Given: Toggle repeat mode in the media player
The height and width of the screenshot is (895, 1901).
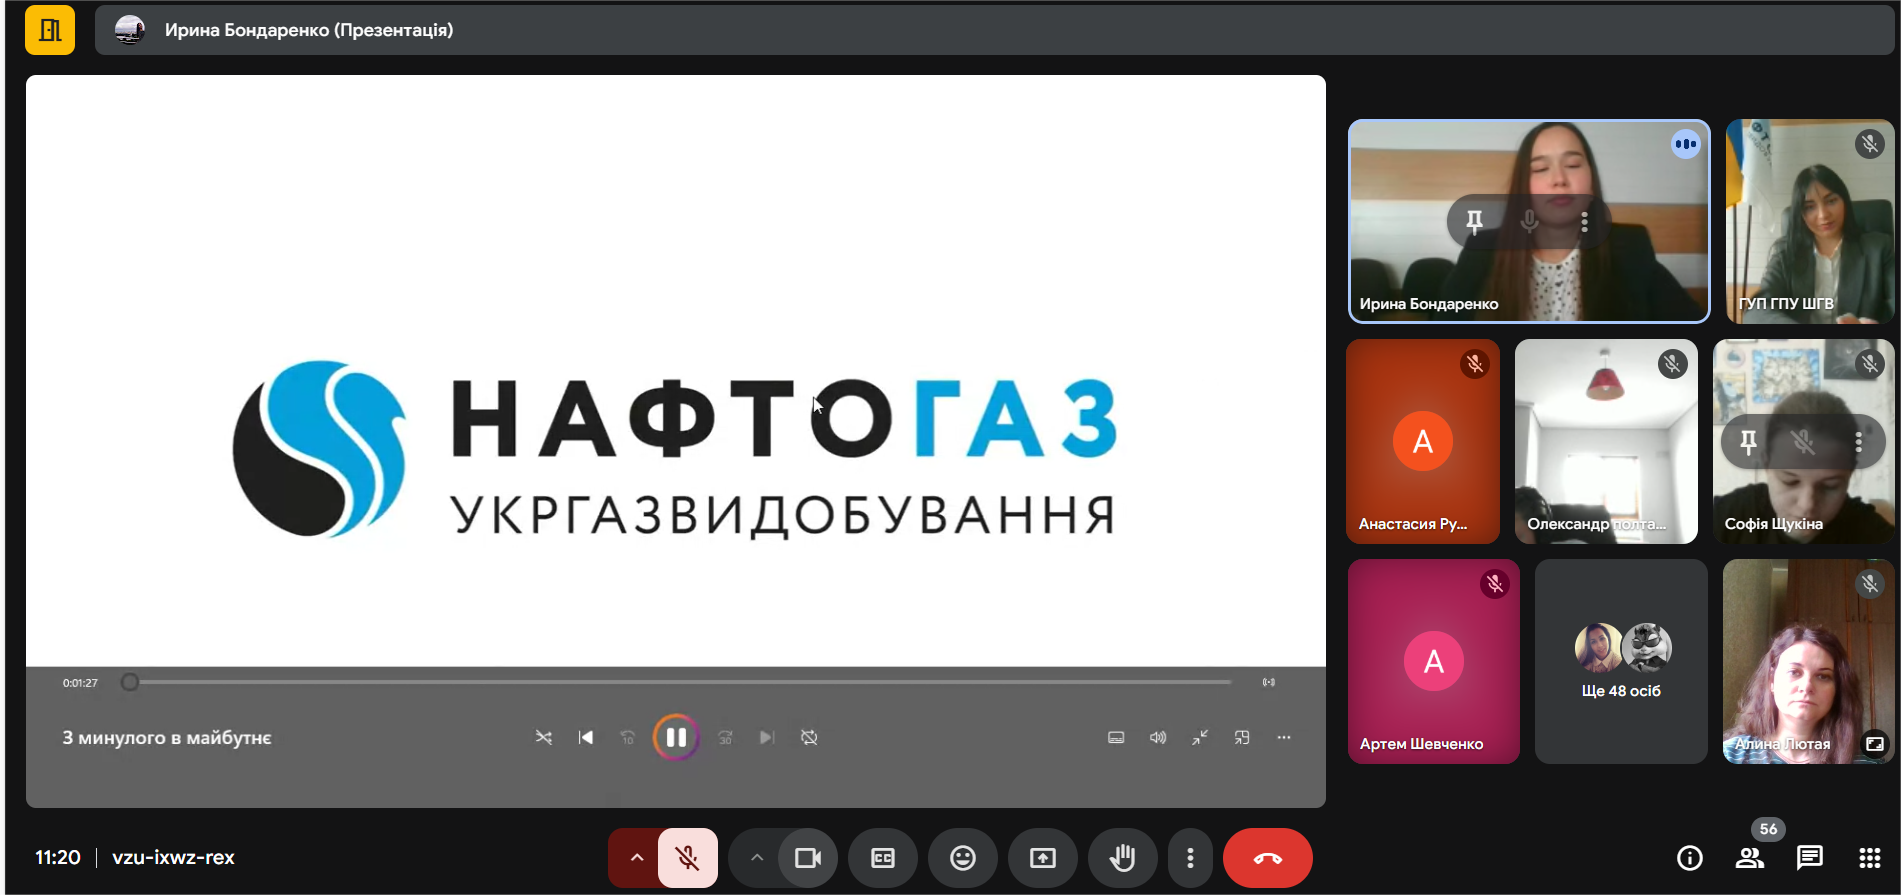Looking at the screenshot, I should tap(809, 738).
